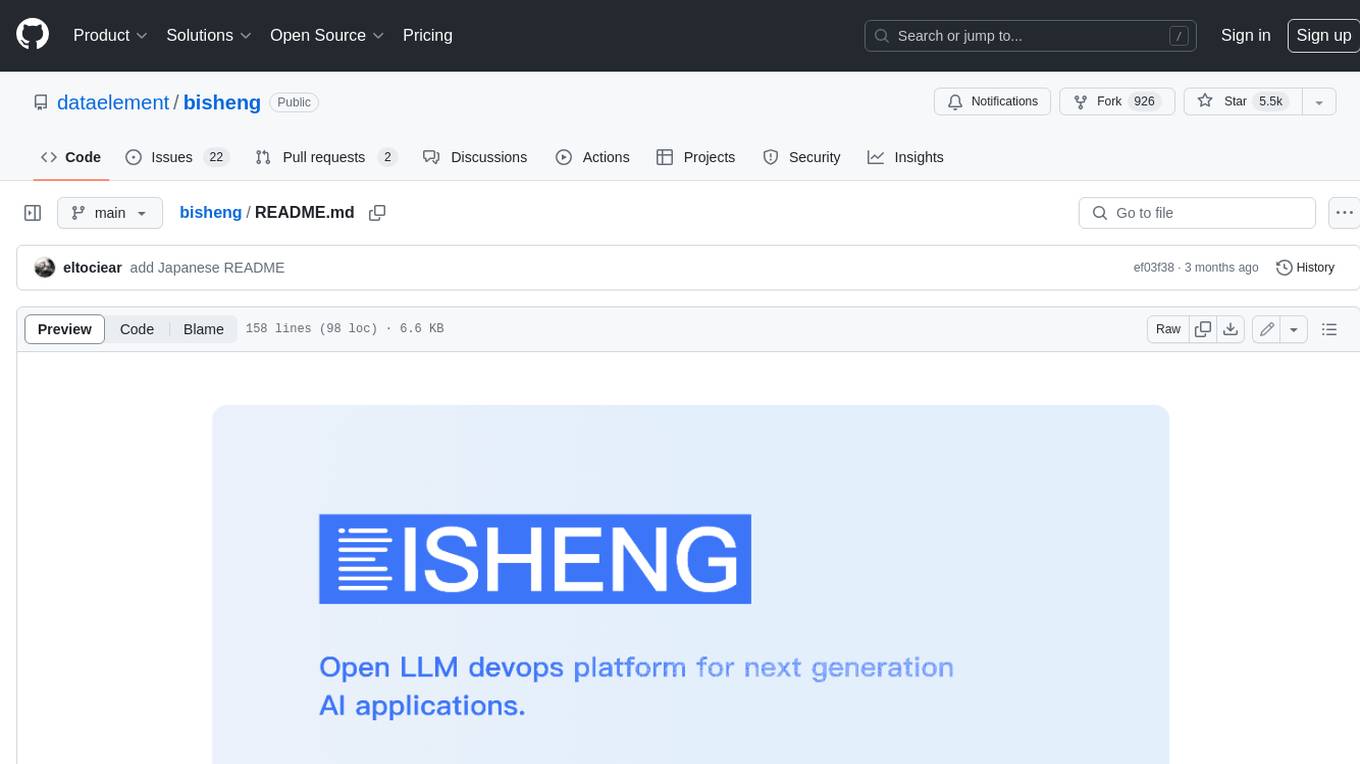Edit the file with pencil icon
The height and width of the screenshot is (764, 1360).
pyautogui.click(x=1267, y=329)
